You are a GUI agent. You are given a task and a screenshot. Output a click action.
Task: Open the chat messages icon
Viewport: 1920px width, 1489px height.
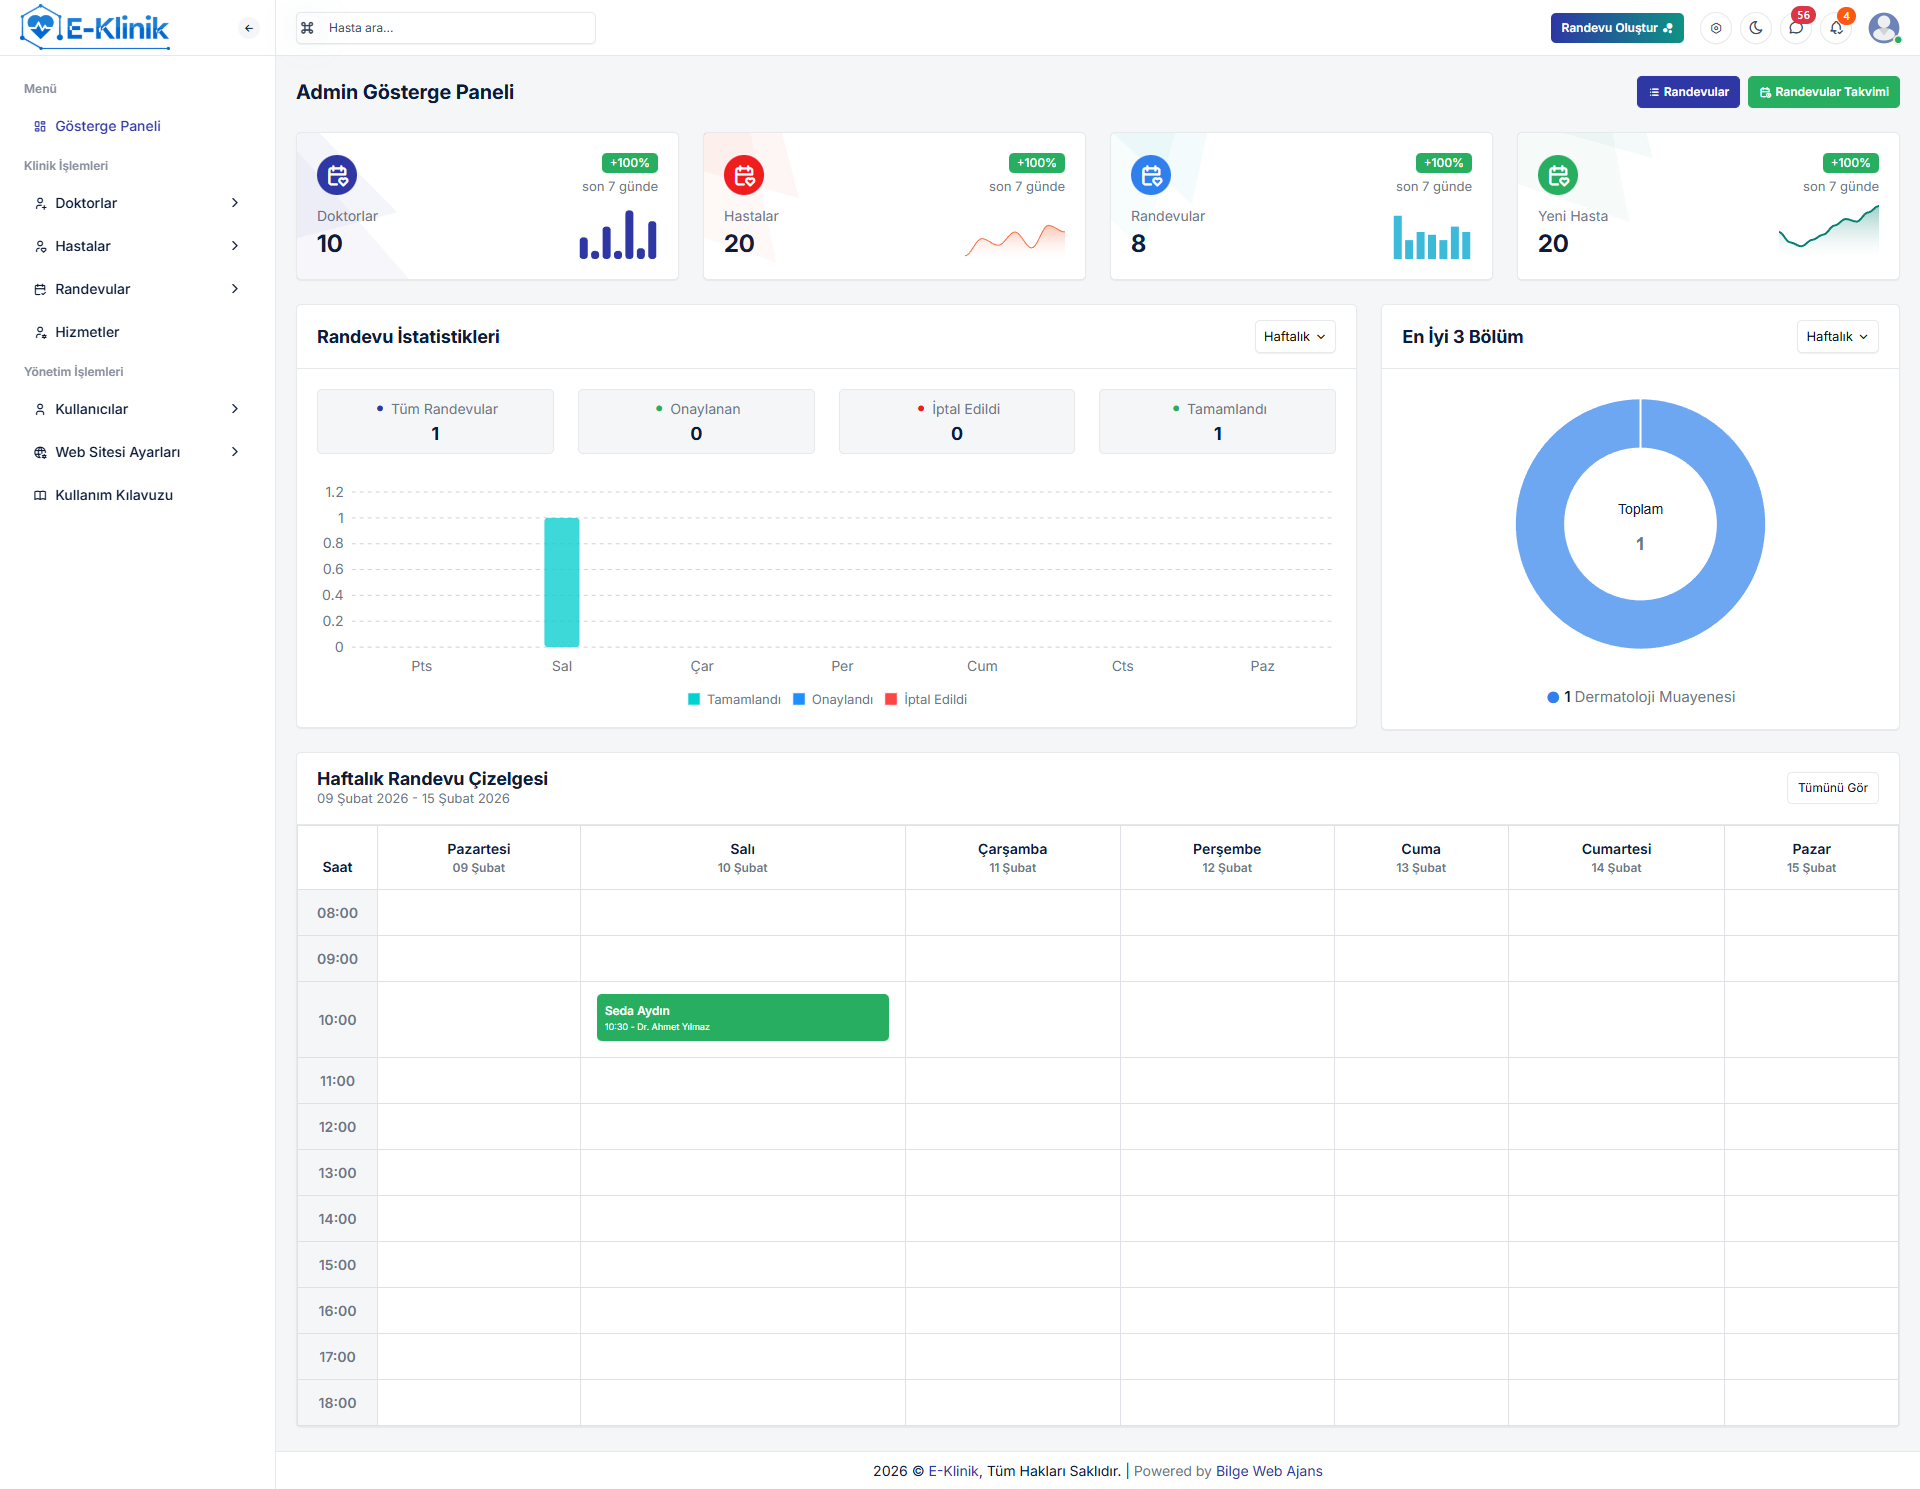coord(1796,28)
